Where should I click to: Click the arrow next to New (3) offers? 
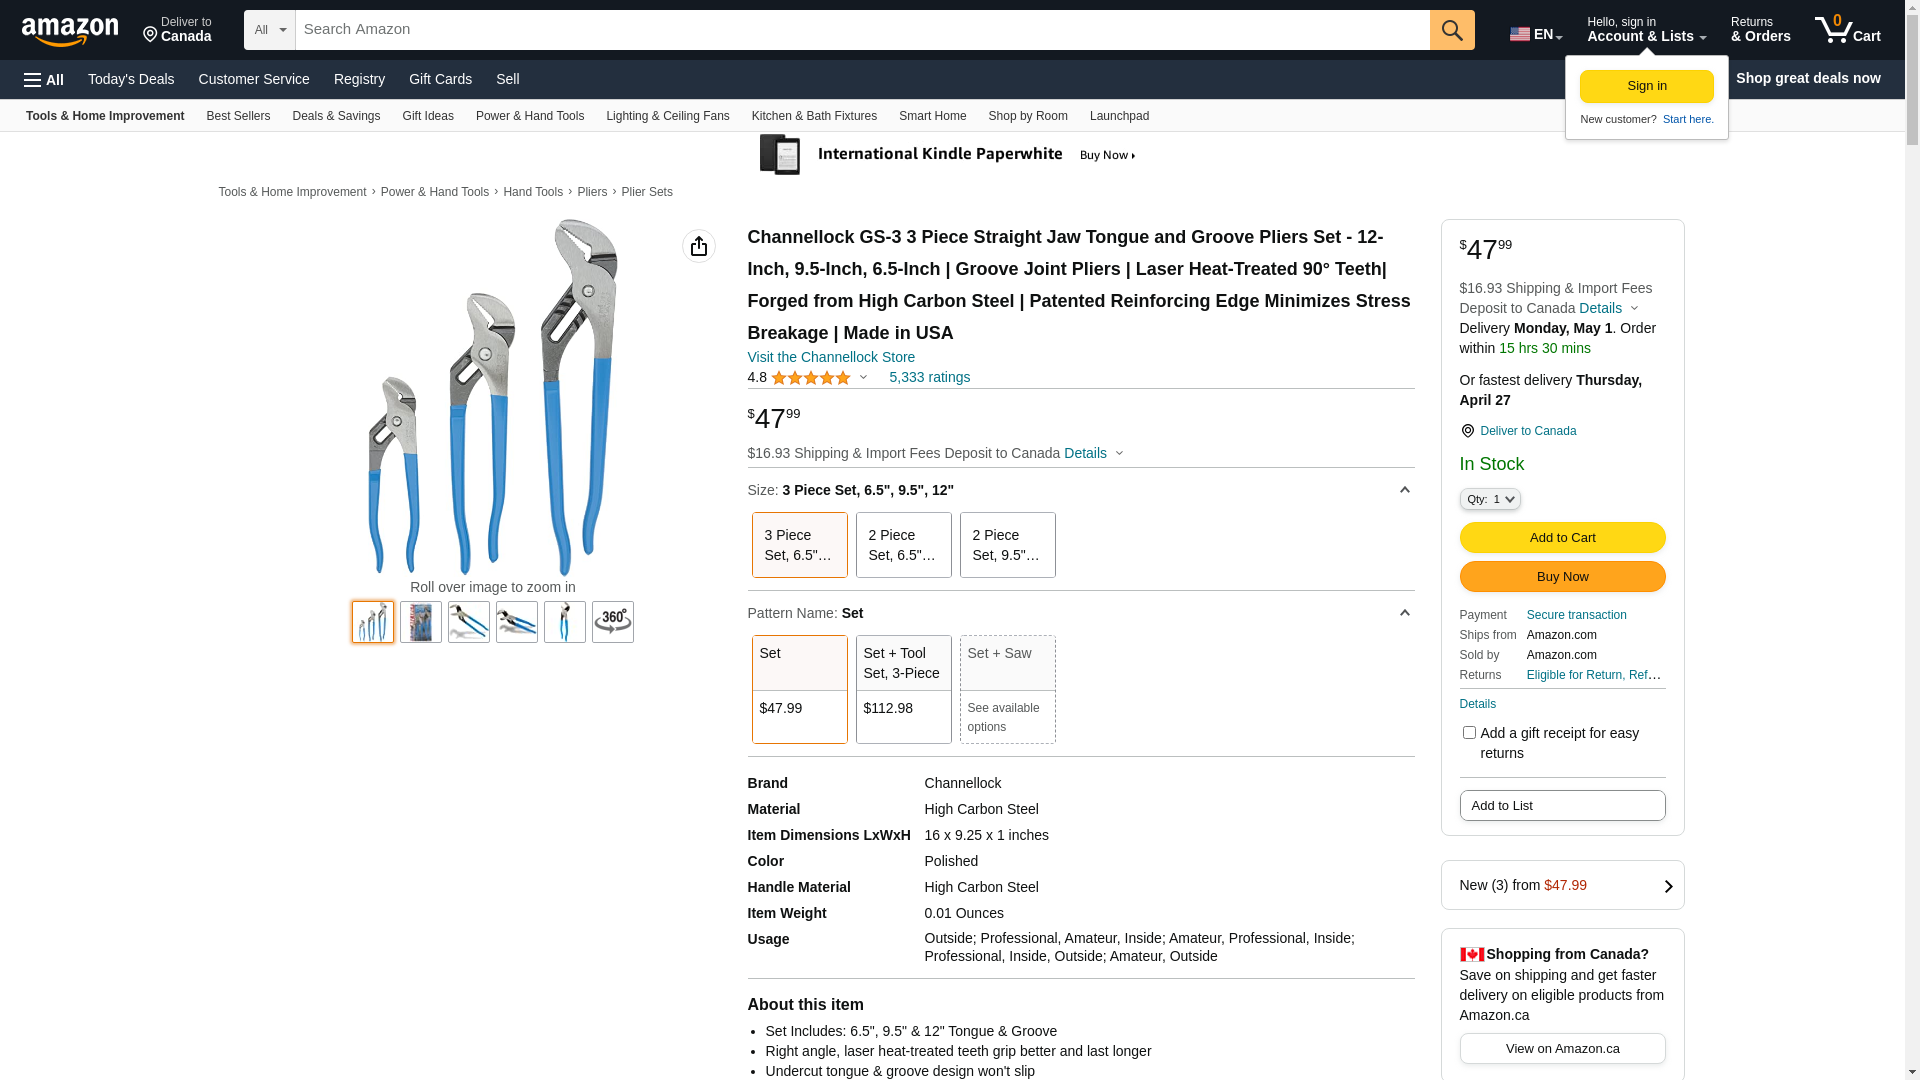(x=1668, y=886)
